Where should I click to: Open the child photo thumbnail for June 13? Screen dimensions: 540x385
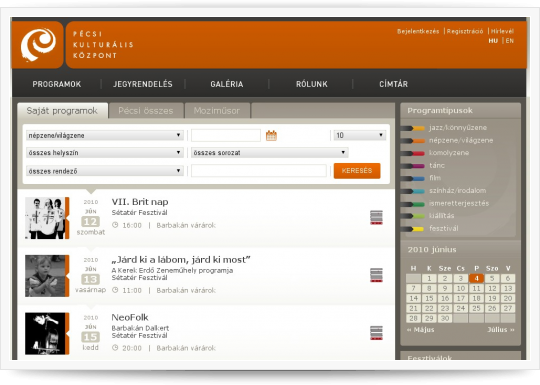click(45, 276)
